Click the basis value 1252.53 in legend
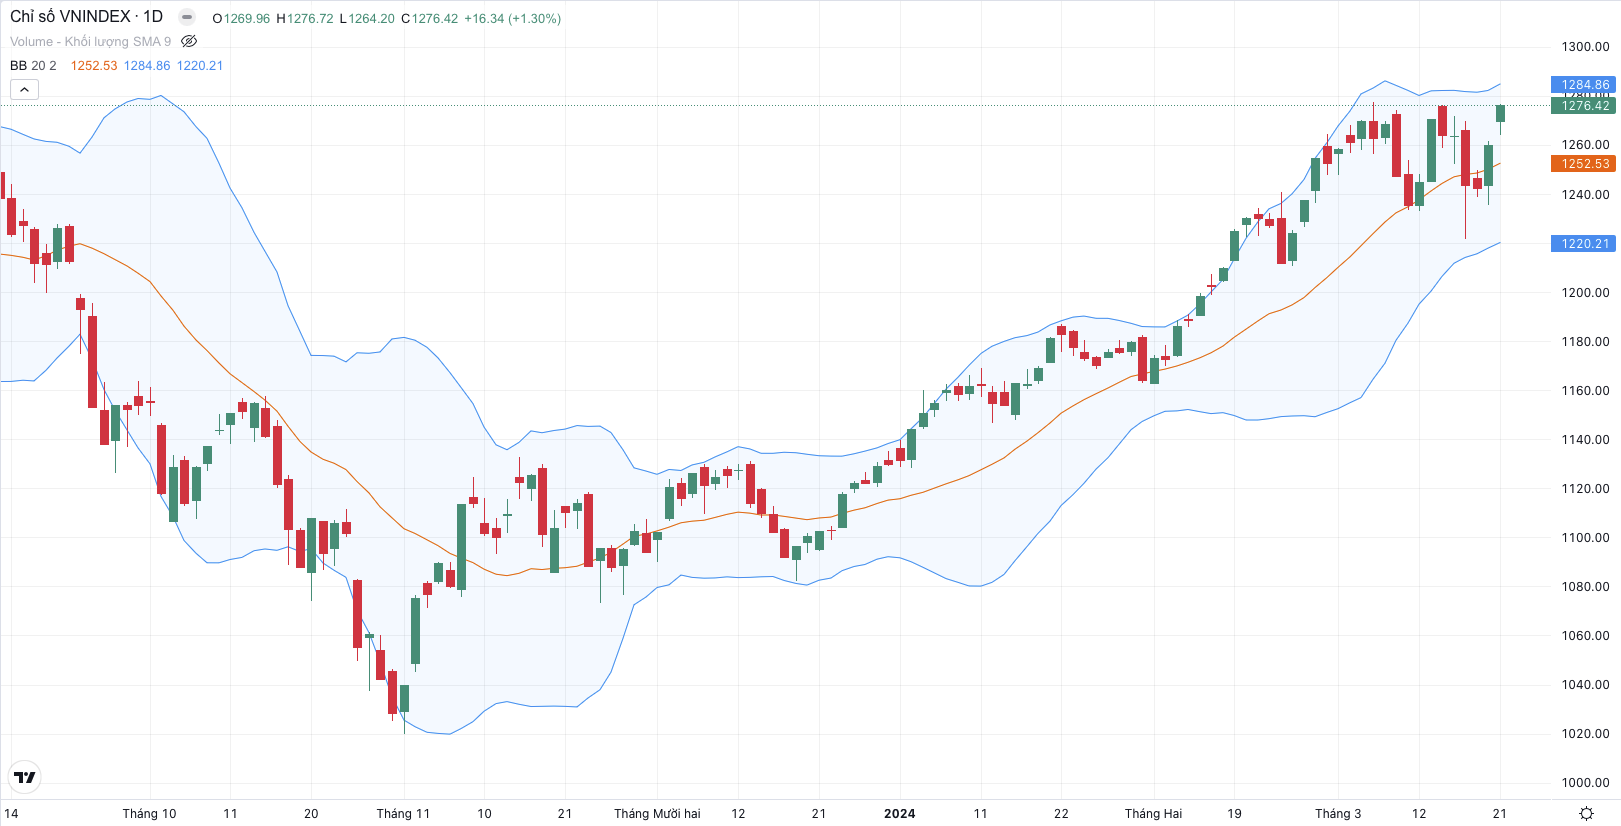 click(x=94, y=65)
